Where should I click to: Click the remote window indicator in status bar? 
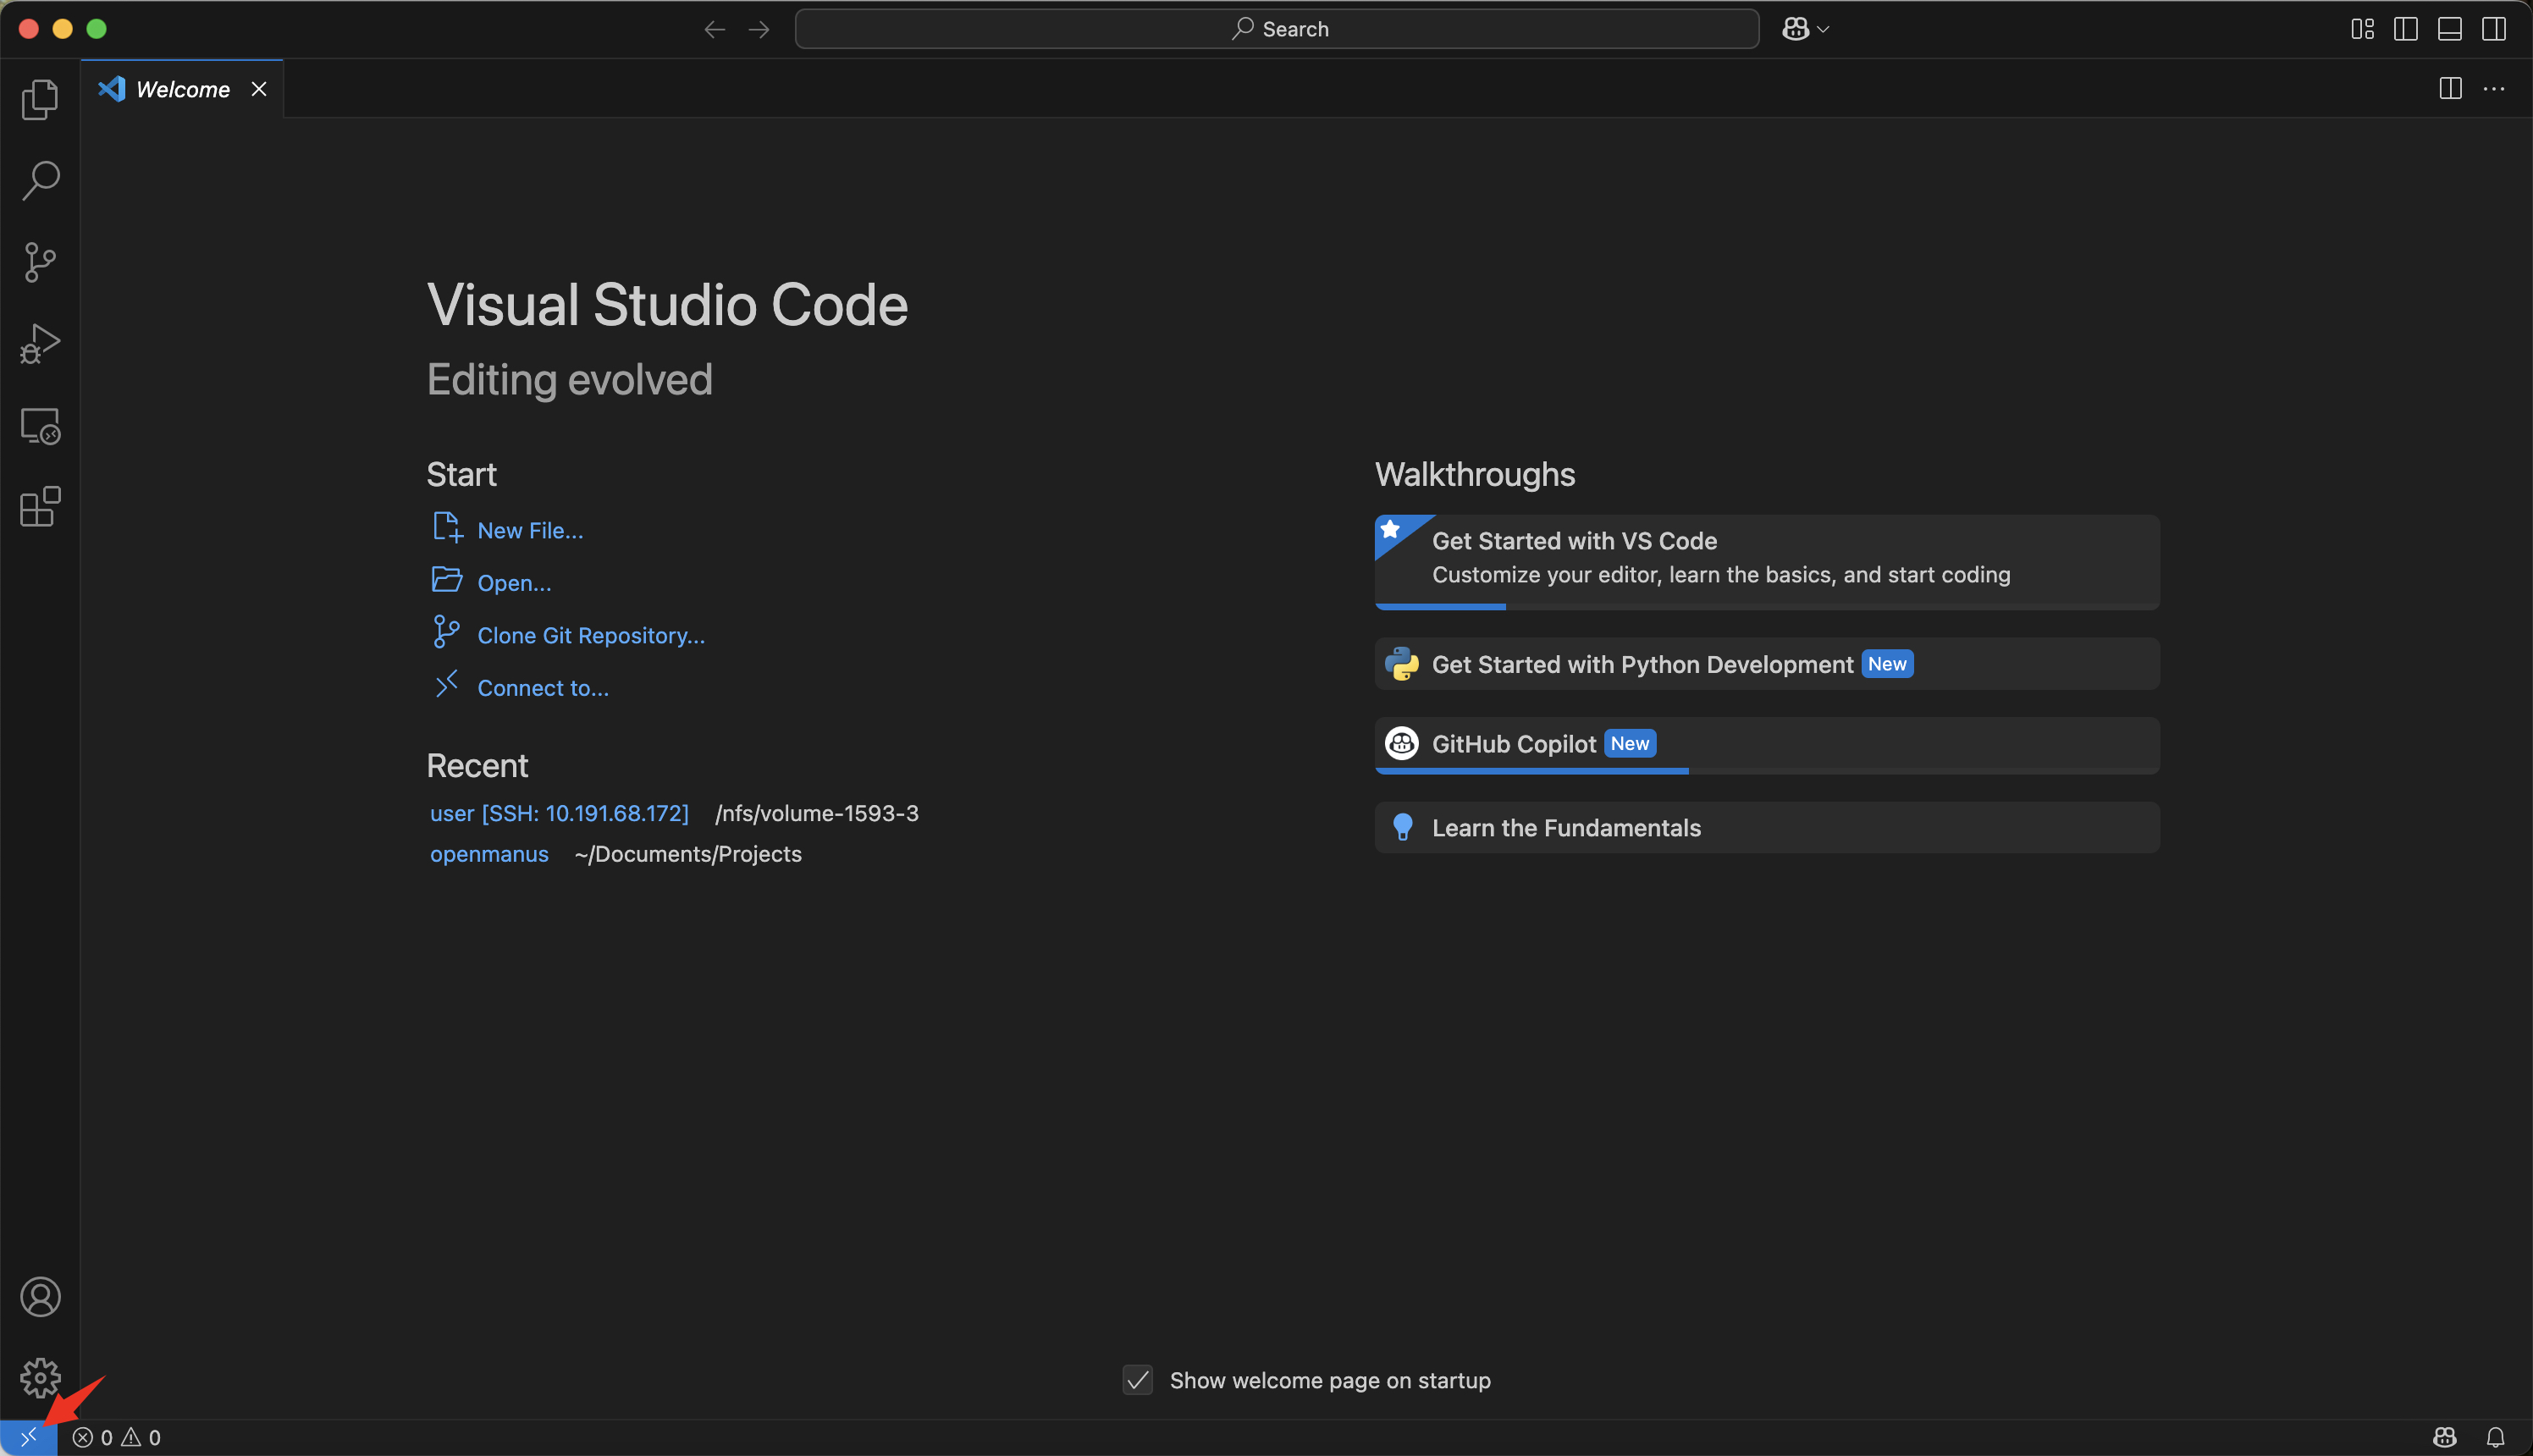coord(28,1437)
